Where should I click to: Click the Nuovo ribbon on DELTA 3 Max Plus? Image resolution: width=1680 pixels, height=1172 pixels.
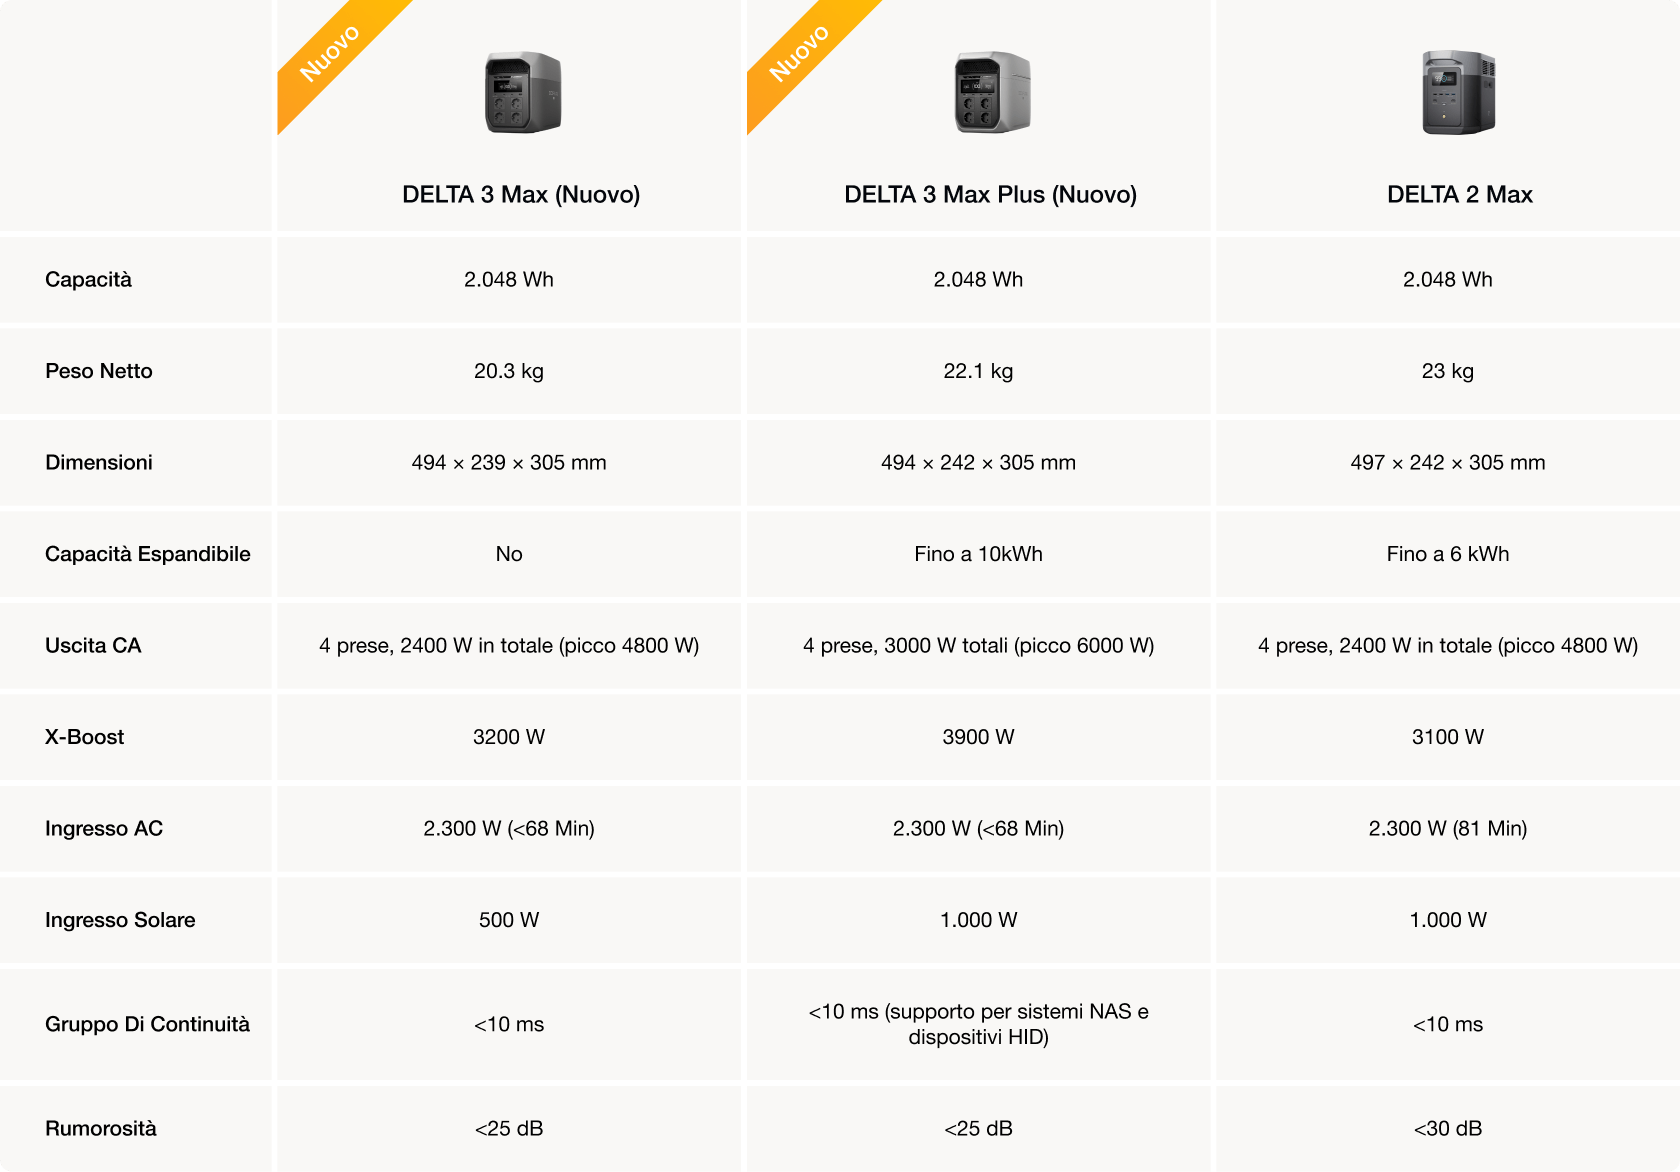[799, 53]
